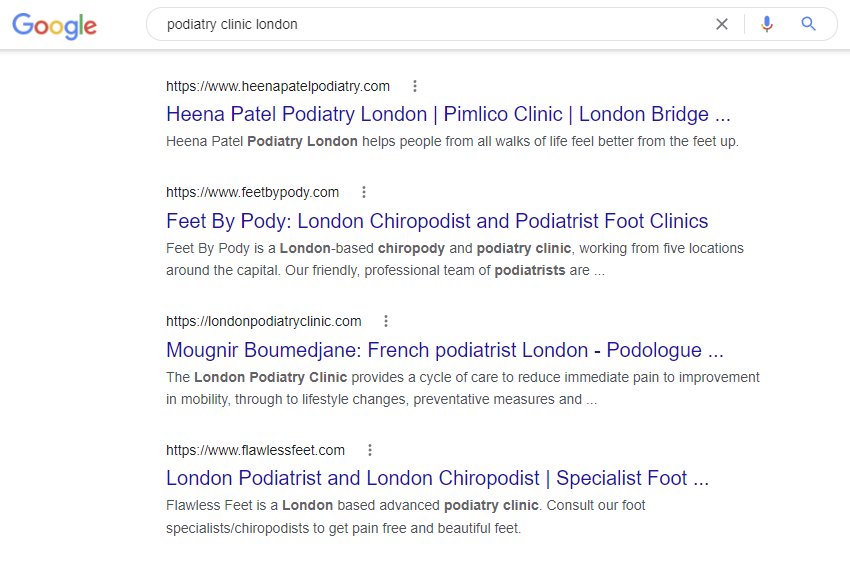Viewport: 850px width, 562px height.
Task: Open Heena Patel Podiatry London result
Action: (448, 114)
